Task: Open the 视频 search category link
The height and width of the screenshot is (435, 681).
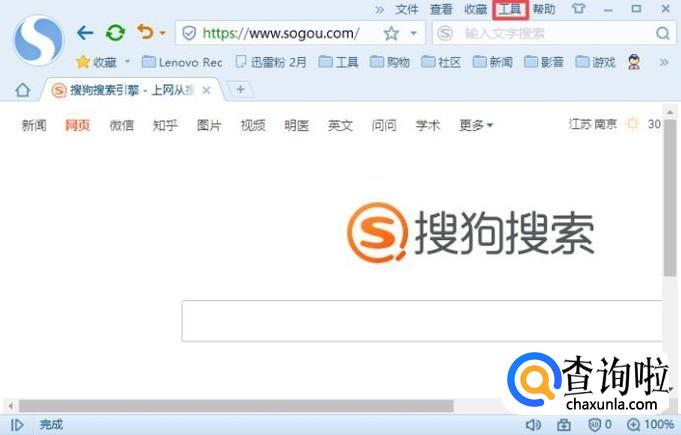Action: [x=253, y=125]
